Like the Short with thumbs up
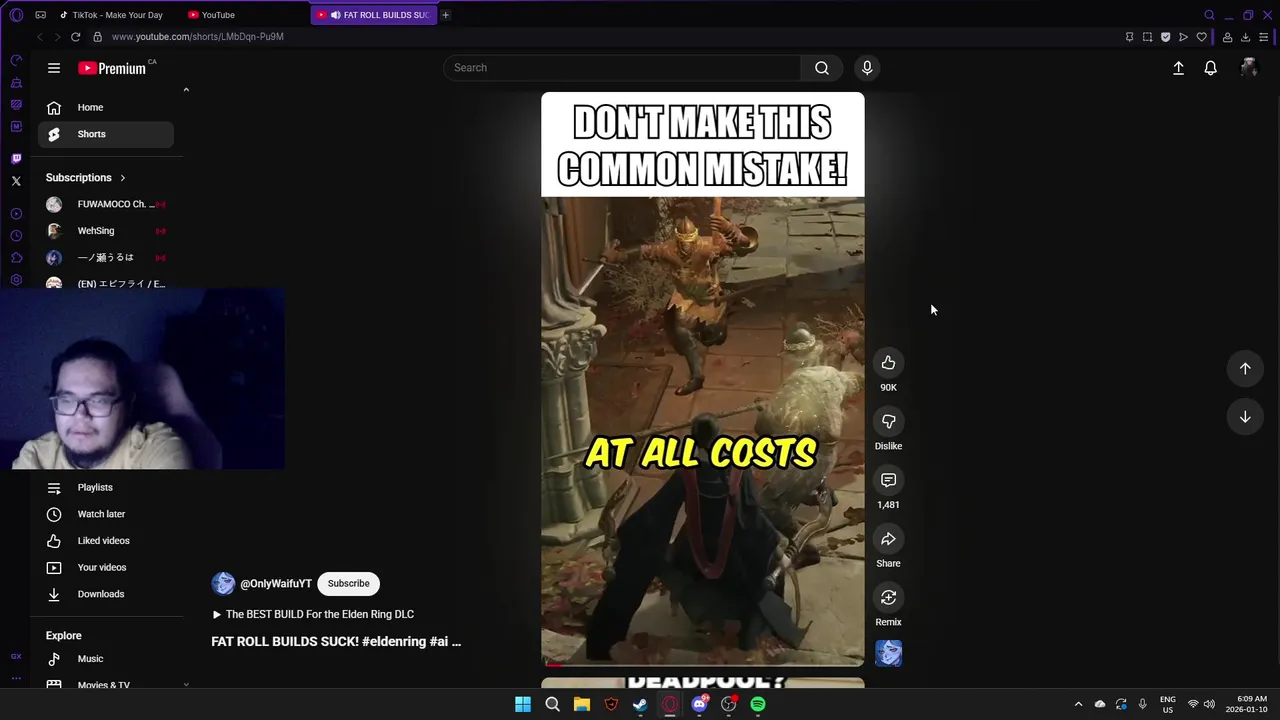 [x=888, y=363]
